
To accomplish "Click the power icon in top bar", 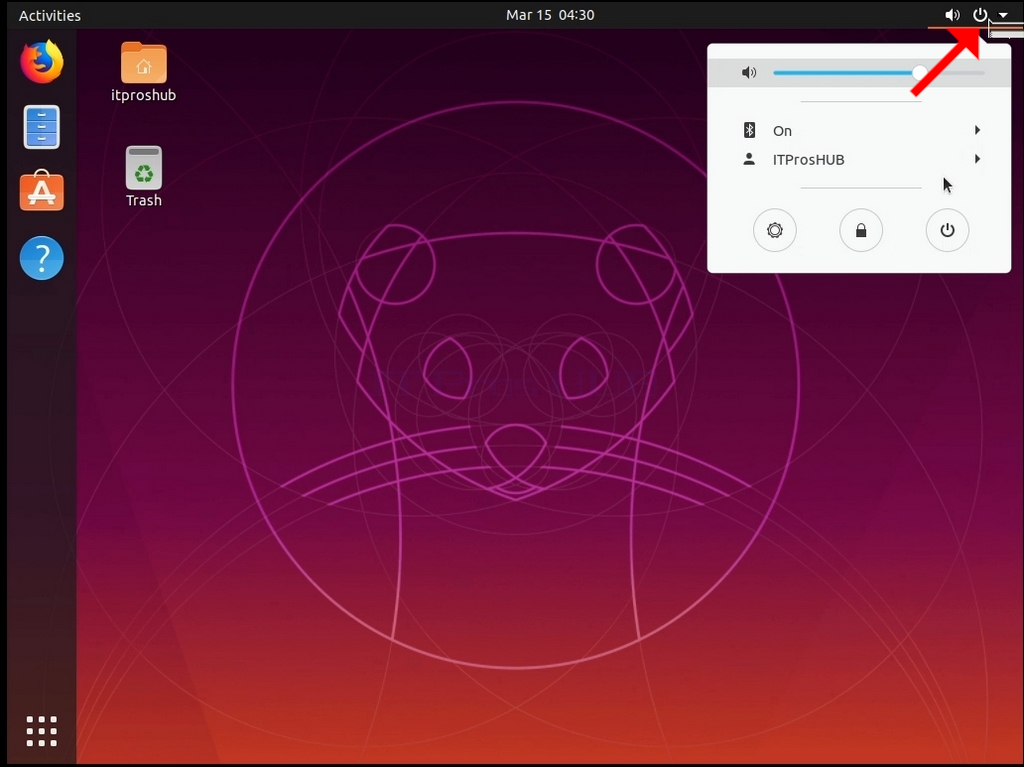I will (980, 15).
